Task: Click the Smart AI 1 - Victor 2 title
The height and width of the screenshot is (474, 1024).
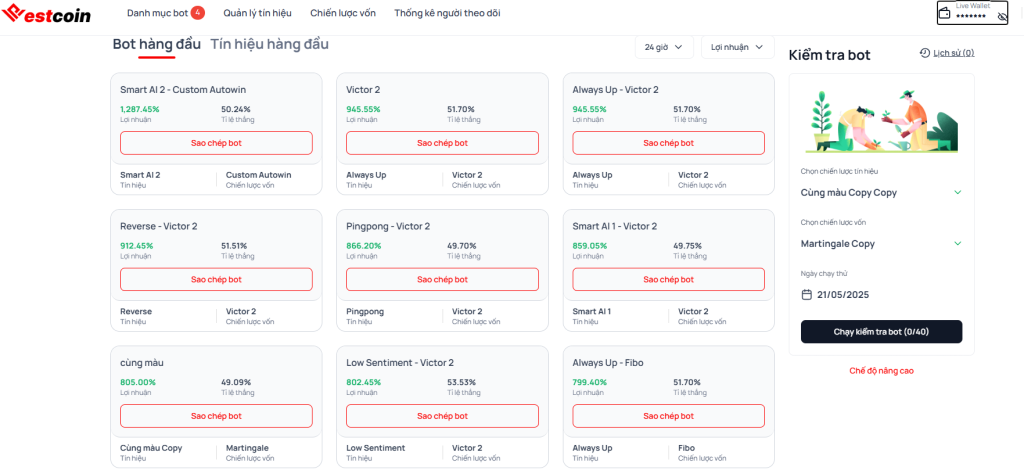Action: coord(615,226)
